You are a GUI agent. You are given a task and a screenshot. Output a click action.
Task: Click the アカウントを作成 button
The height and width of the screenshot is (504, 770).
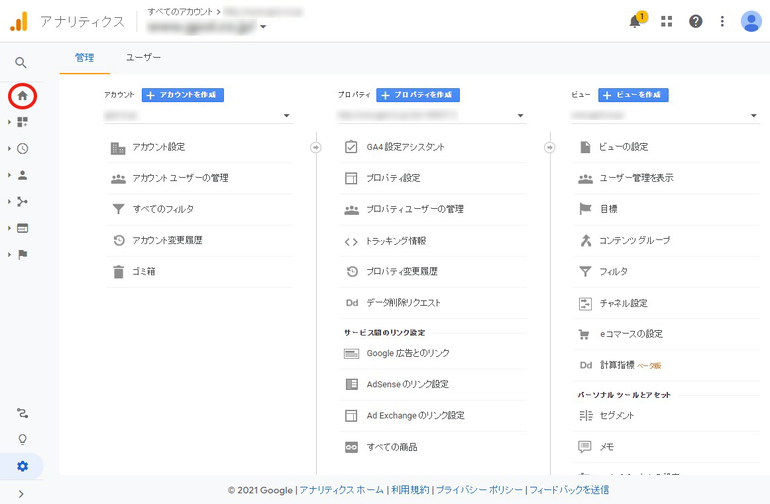point(182,95)
